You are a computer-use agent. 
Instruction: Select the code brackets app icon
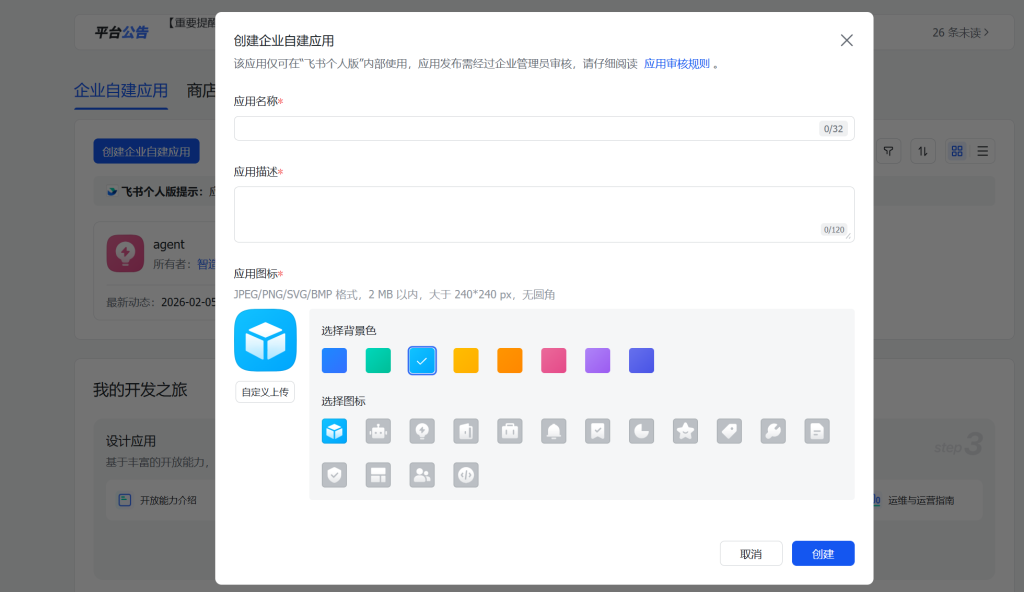(466, 475)
